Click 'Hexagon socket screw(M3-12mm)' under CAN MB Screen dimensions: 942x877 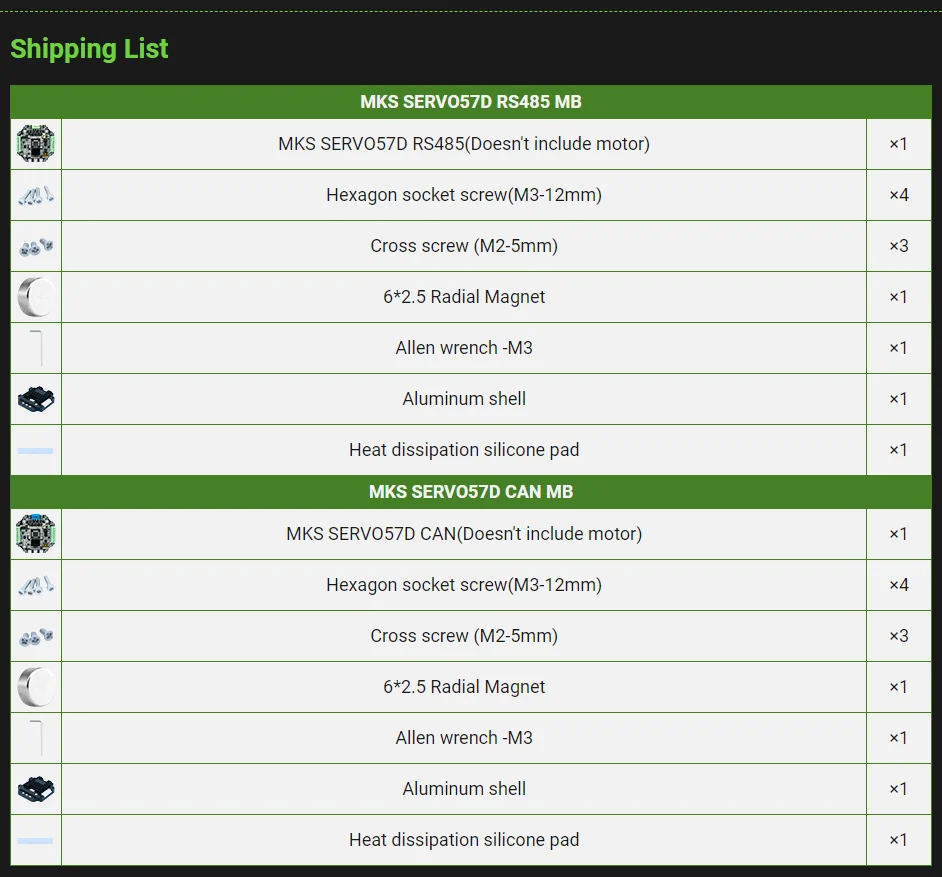pos(464,584)
